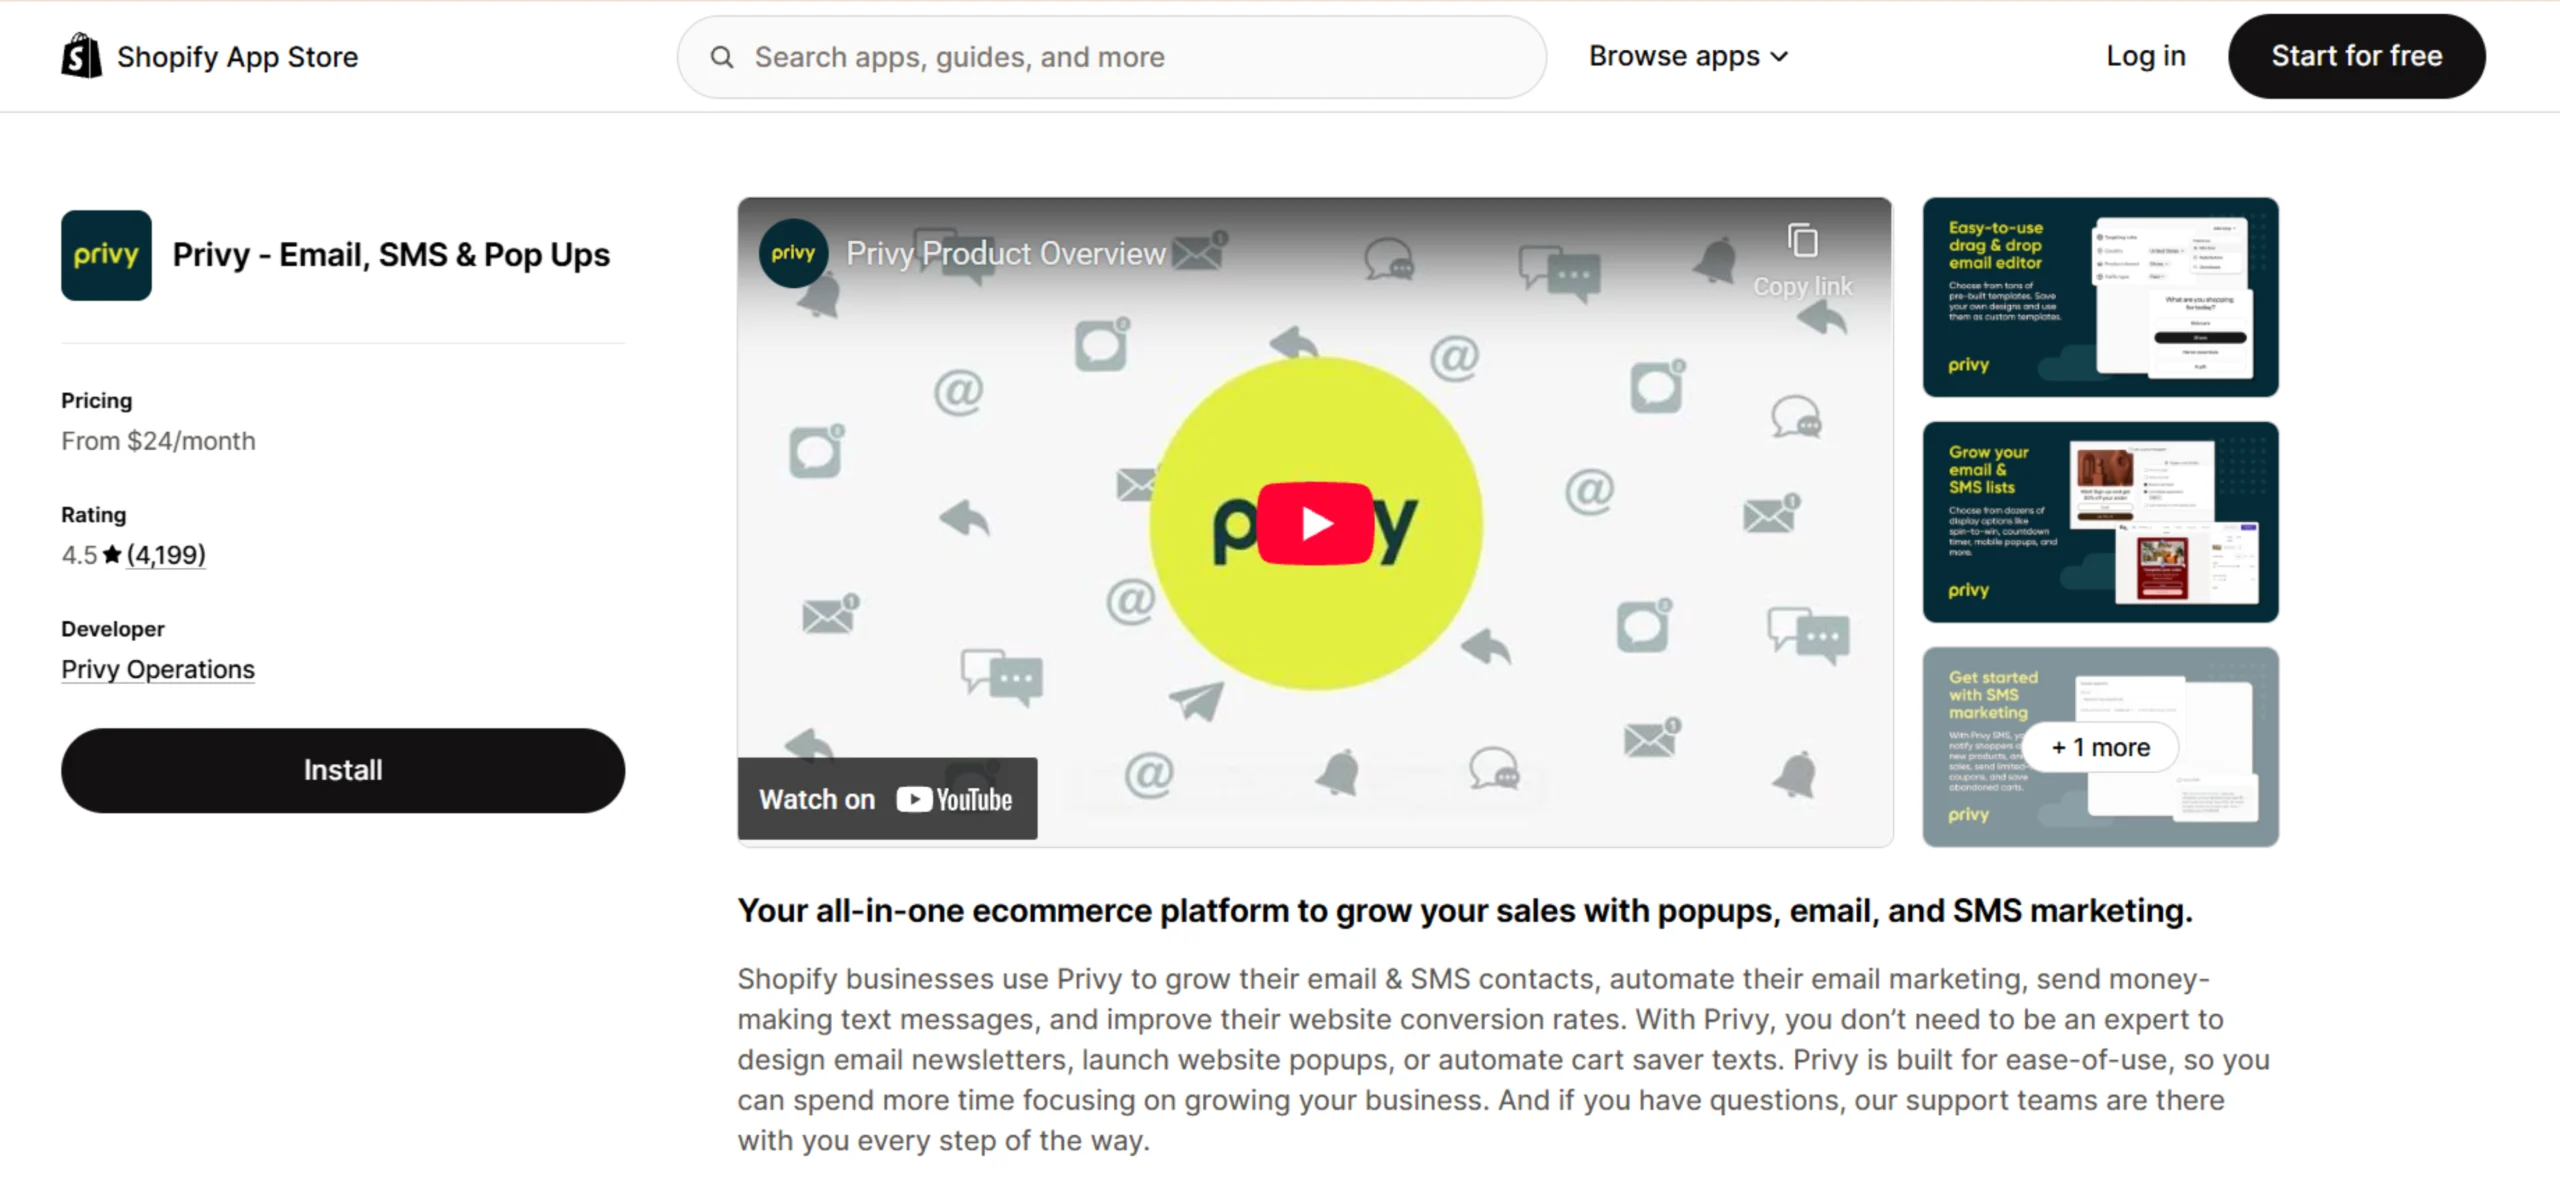Open the 4,199 reviews link
This screenshot has height=1192, width=2560.
click(167, 554)
